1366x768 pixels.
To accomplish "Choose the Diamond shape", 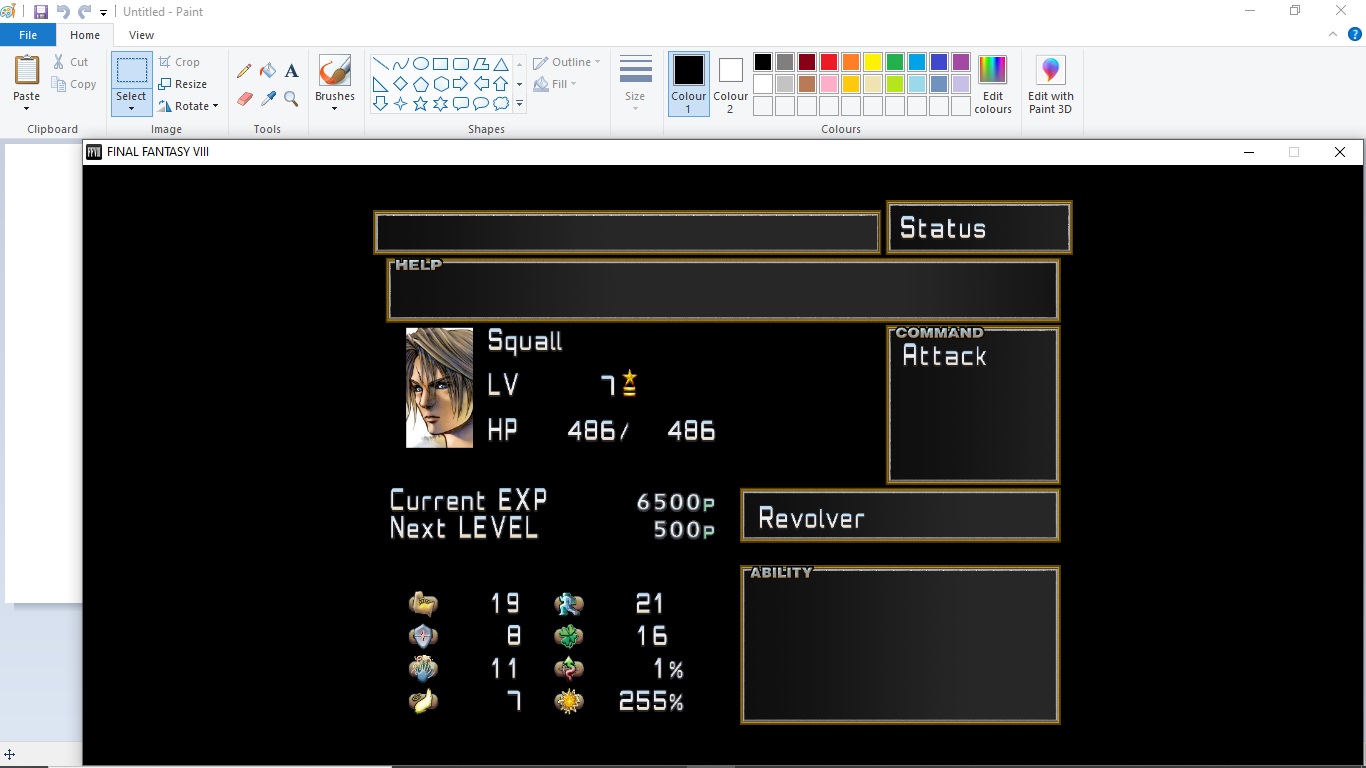I will tap(401, 84).
